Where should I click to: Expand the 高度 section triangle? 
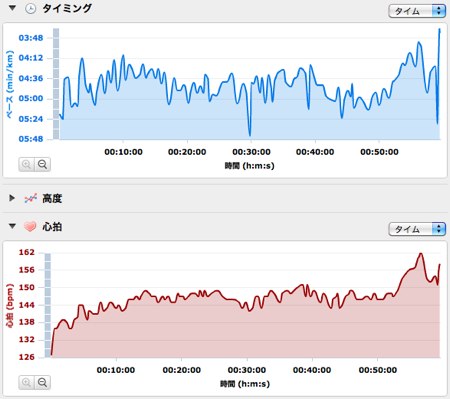(x=12, y=198)
